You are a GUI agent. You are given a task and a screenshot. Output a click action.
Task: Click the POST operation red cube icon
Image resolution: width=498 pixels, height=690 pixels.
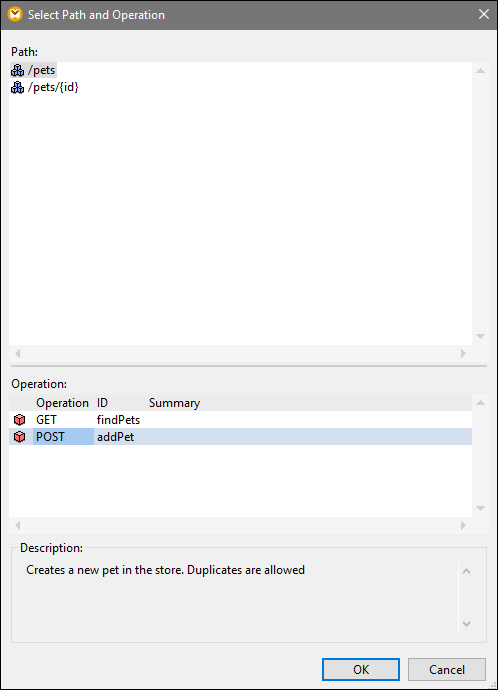tap(19, 437)
